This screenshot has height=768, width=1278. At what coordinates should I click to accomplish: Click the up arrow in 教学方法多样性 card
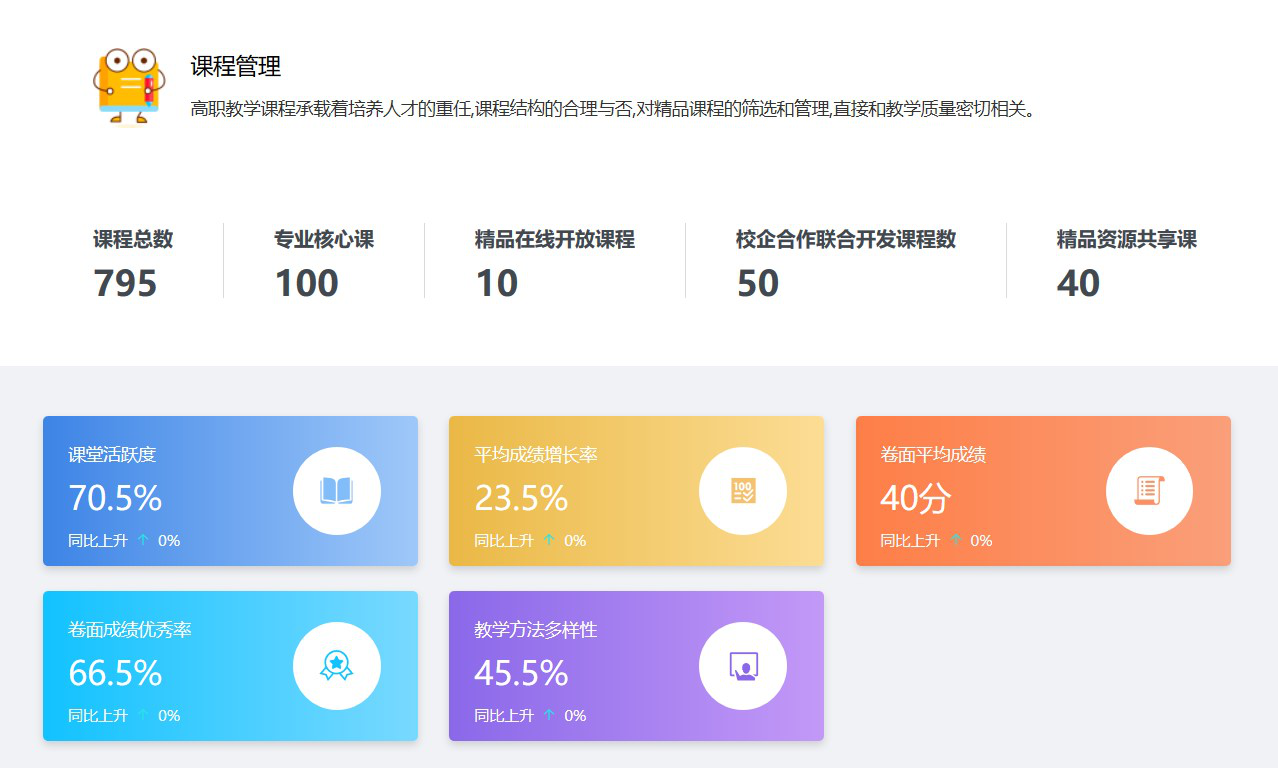tap(549, 715)
